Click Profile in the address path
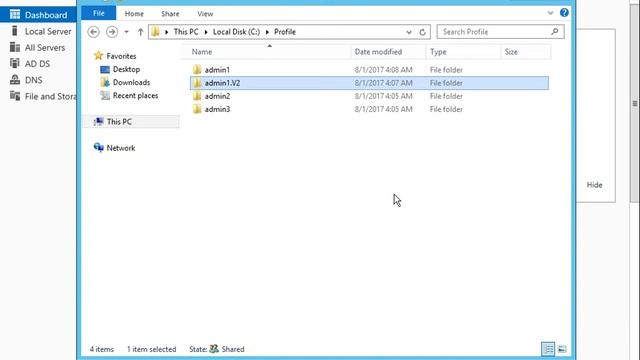The width and height of the screenshot is (640, 360). pyautogui.click(x=285, y=32)
